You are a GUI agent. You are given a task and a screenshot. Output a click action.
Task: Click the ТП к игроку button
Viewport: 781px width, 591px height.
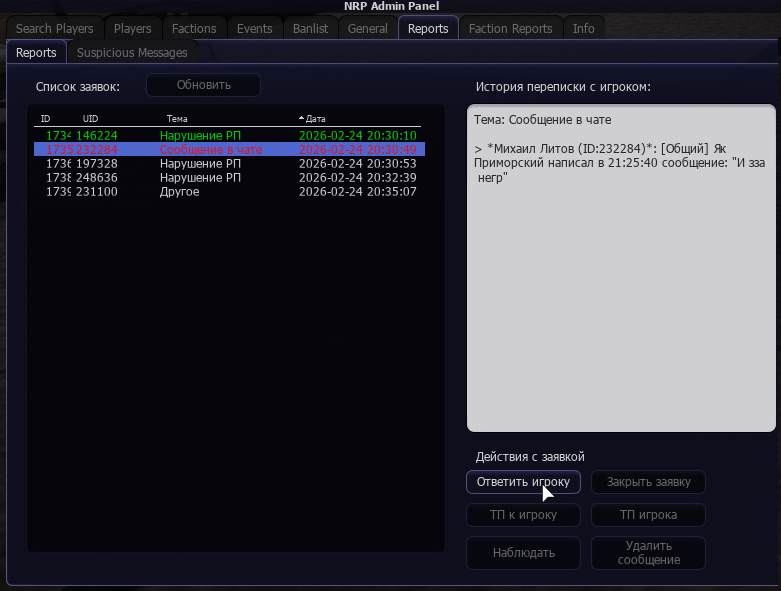click(523, 515)
